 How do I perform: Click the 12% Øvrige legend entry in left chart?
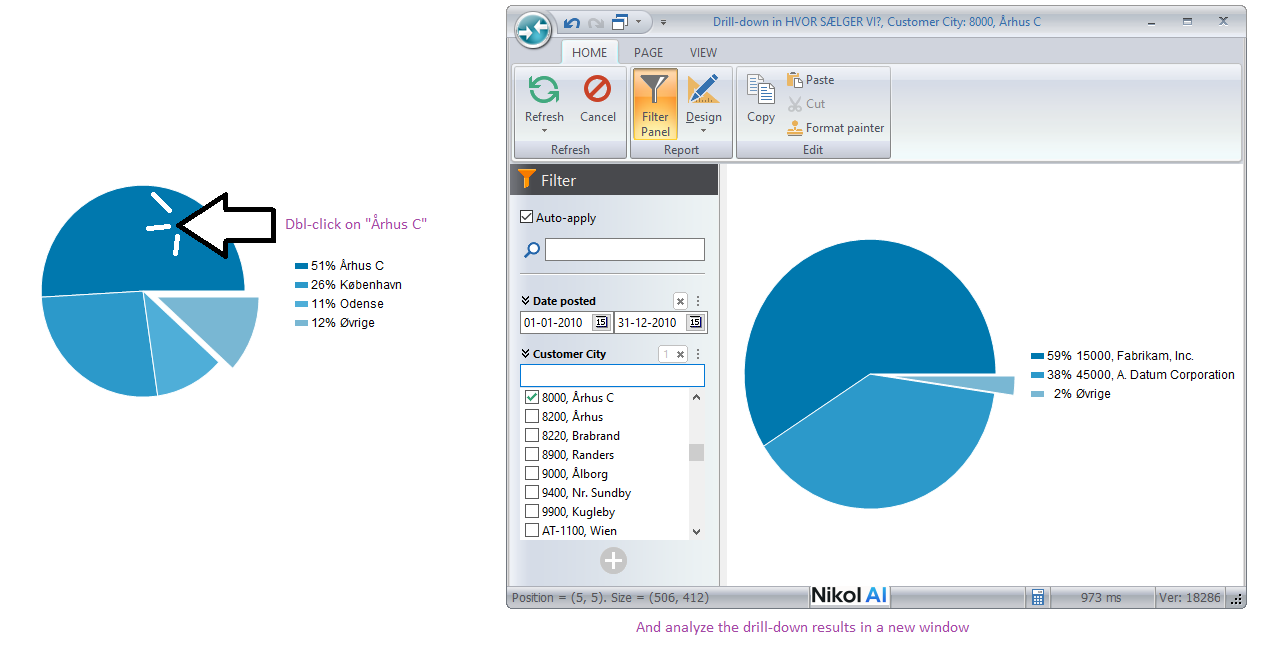coord(336,323)
